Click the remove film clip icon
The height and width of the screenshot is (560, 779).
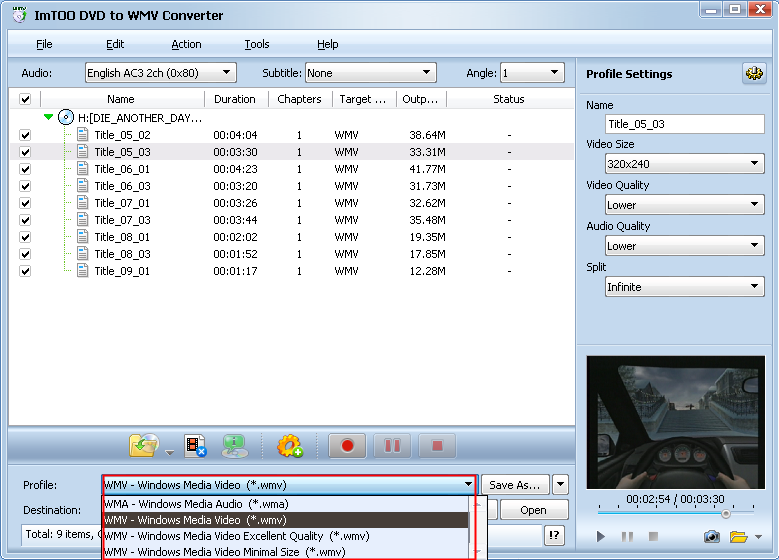pyautogui.click(x=195, y=446)
